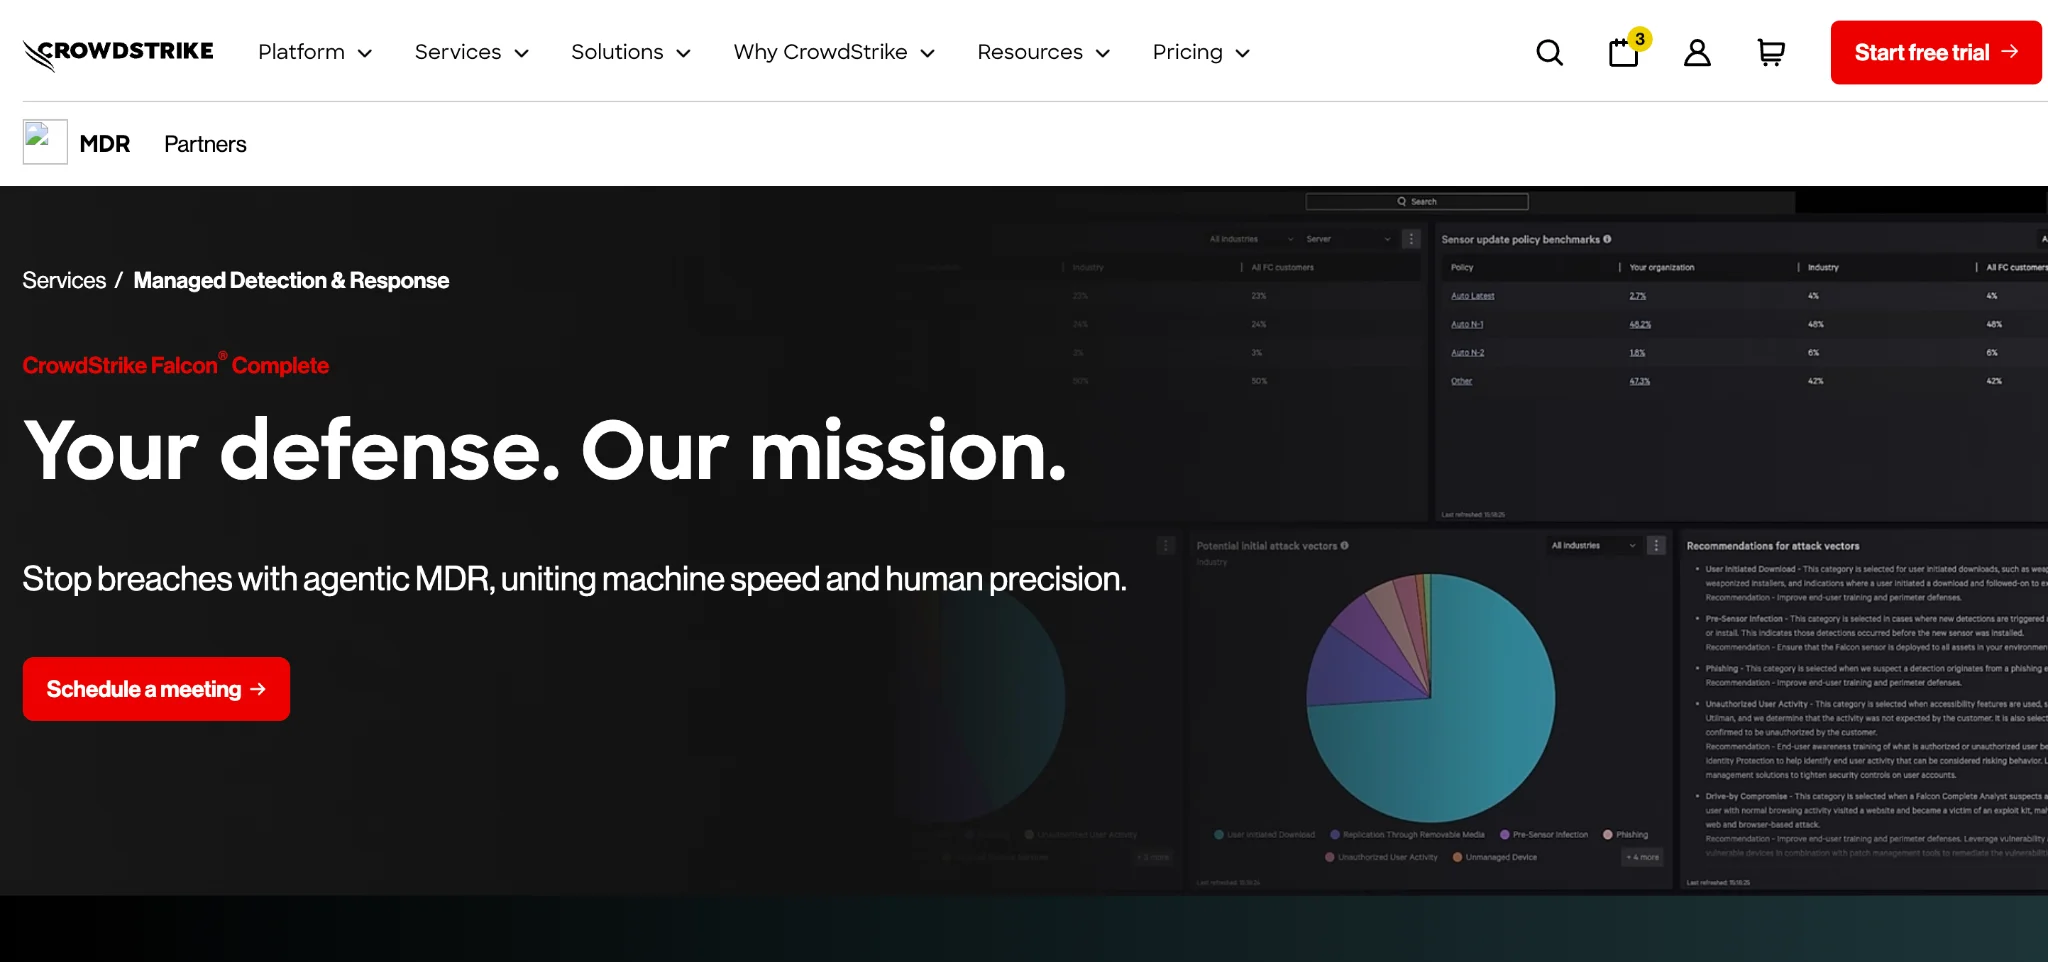Screen dimensions: 2048x962
Task: Click the Auto Latest policy link
Action: [1472, 296]
